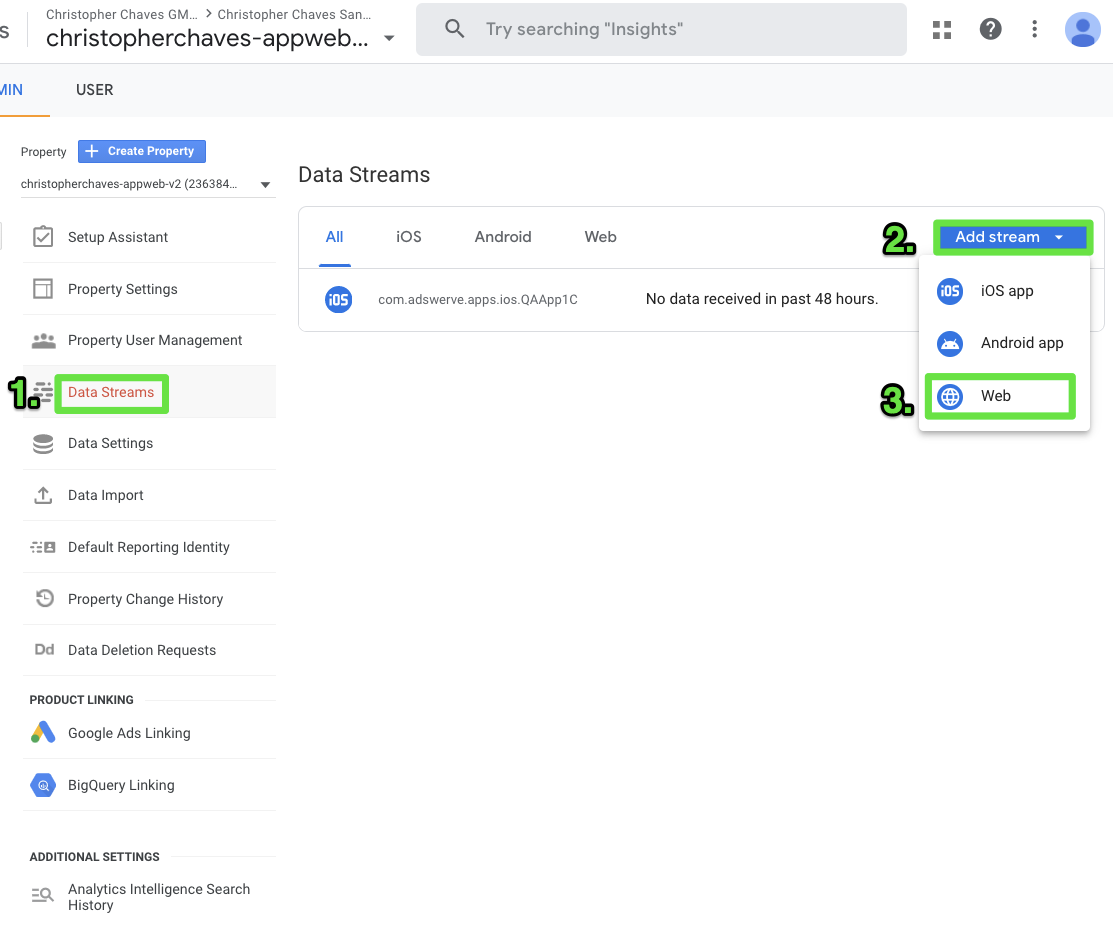
Task: Open the Google apps grid icon
Action: (942, 29)
